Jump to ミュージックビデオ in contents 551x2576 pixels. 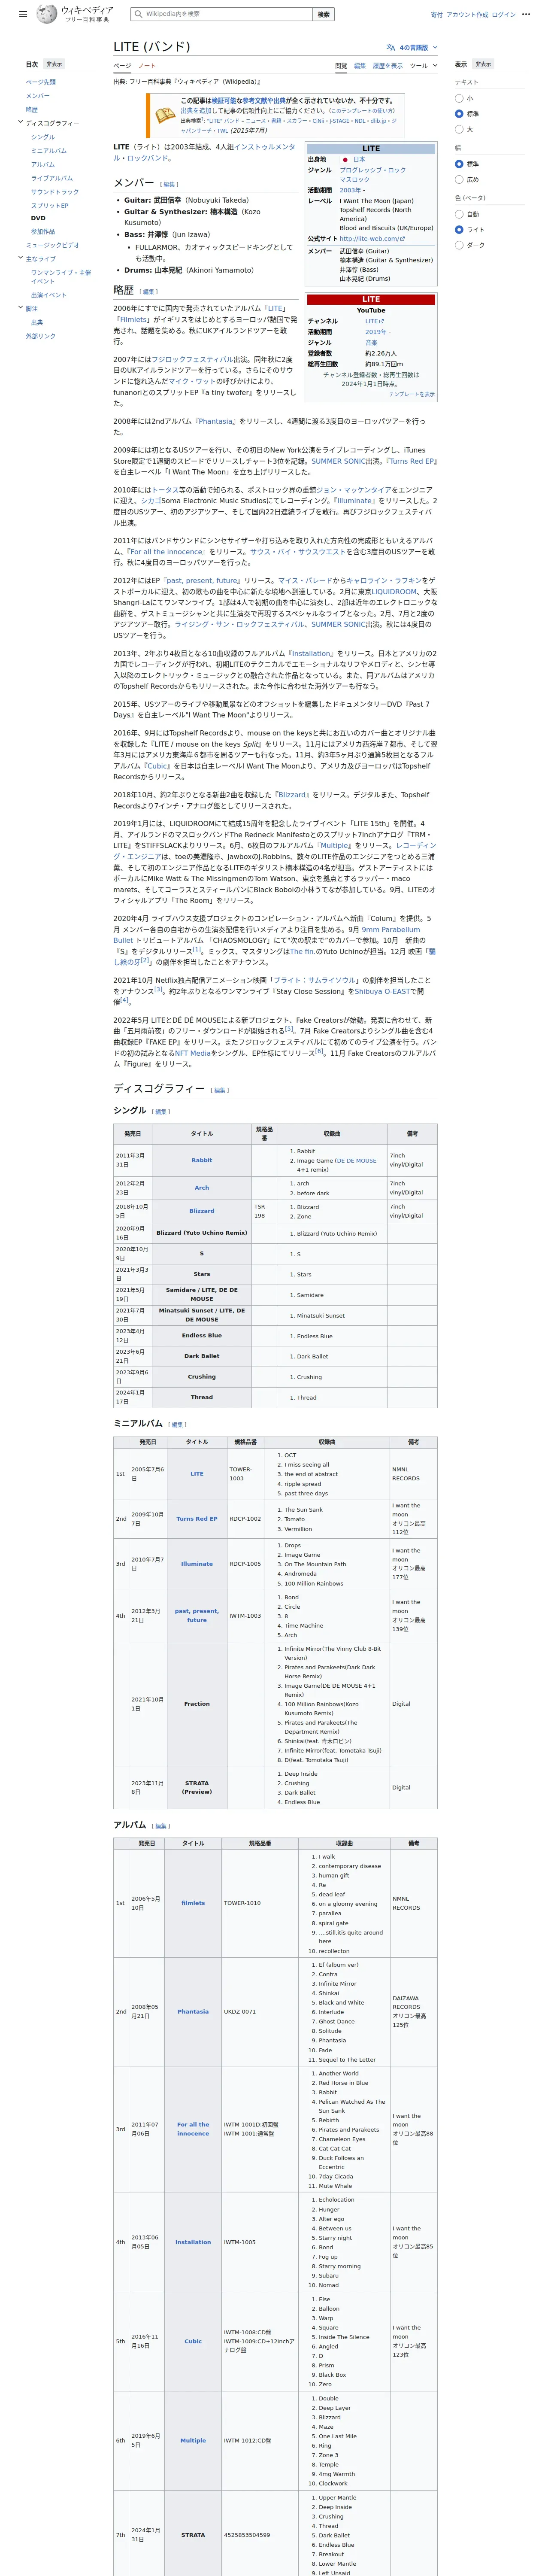[53, 245]
